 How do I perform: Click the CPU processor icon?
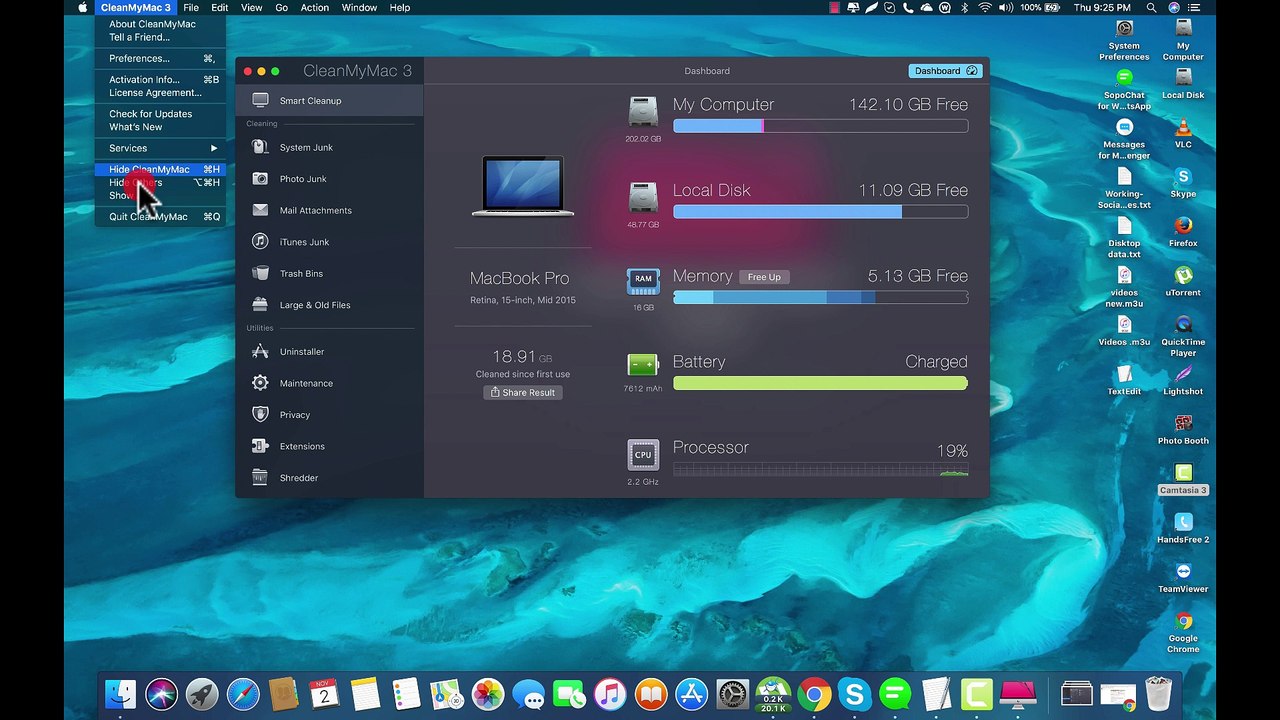(x=643, y=455)
